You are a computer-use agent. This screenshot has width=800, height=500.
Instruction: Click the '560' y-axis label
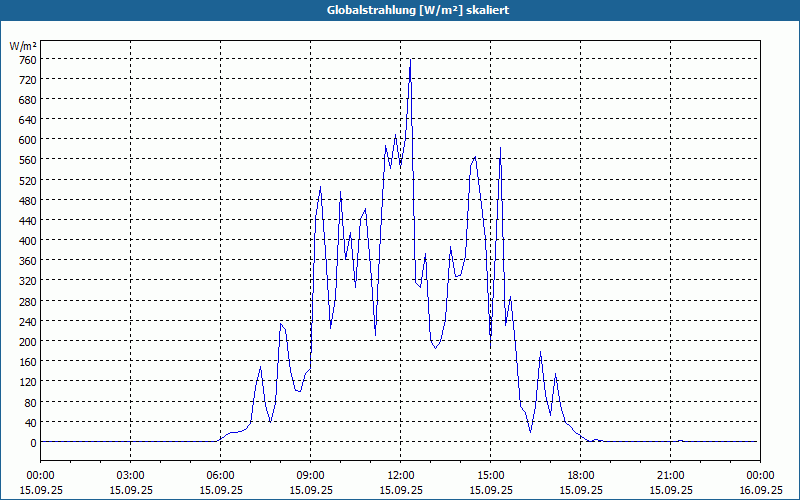click(x=28, y=161)
